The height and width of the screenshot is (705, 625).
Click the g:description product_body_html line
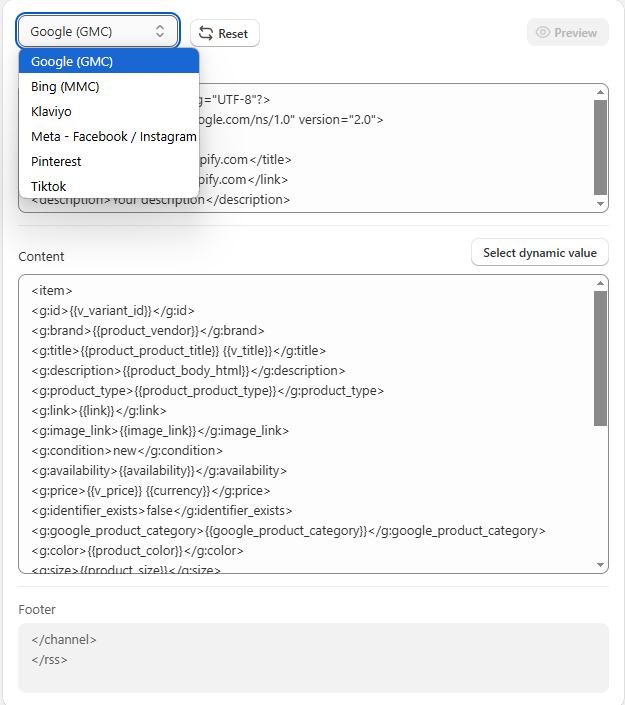[188, 370]
